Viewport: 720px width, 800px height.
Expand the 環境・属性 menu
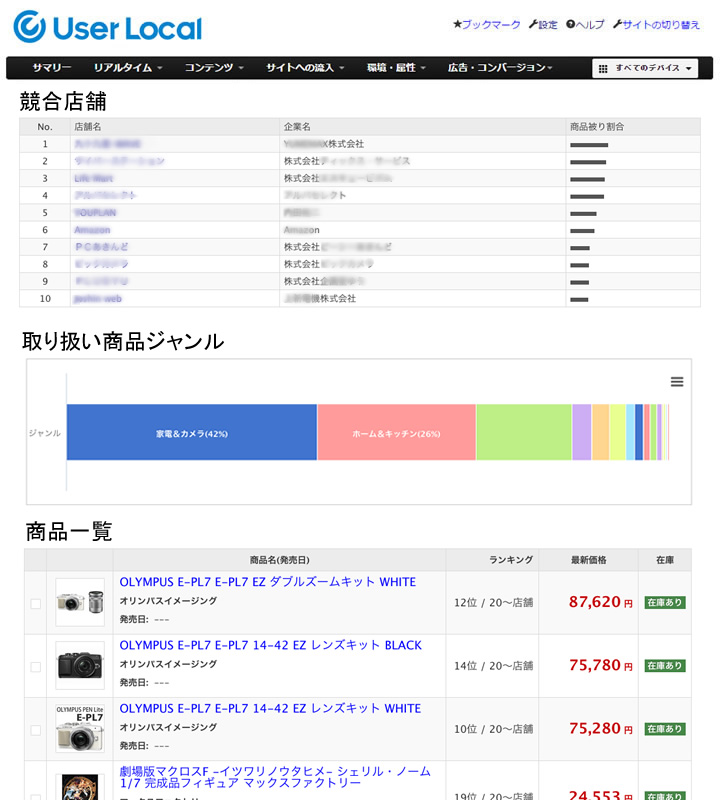tap(396, 68)
